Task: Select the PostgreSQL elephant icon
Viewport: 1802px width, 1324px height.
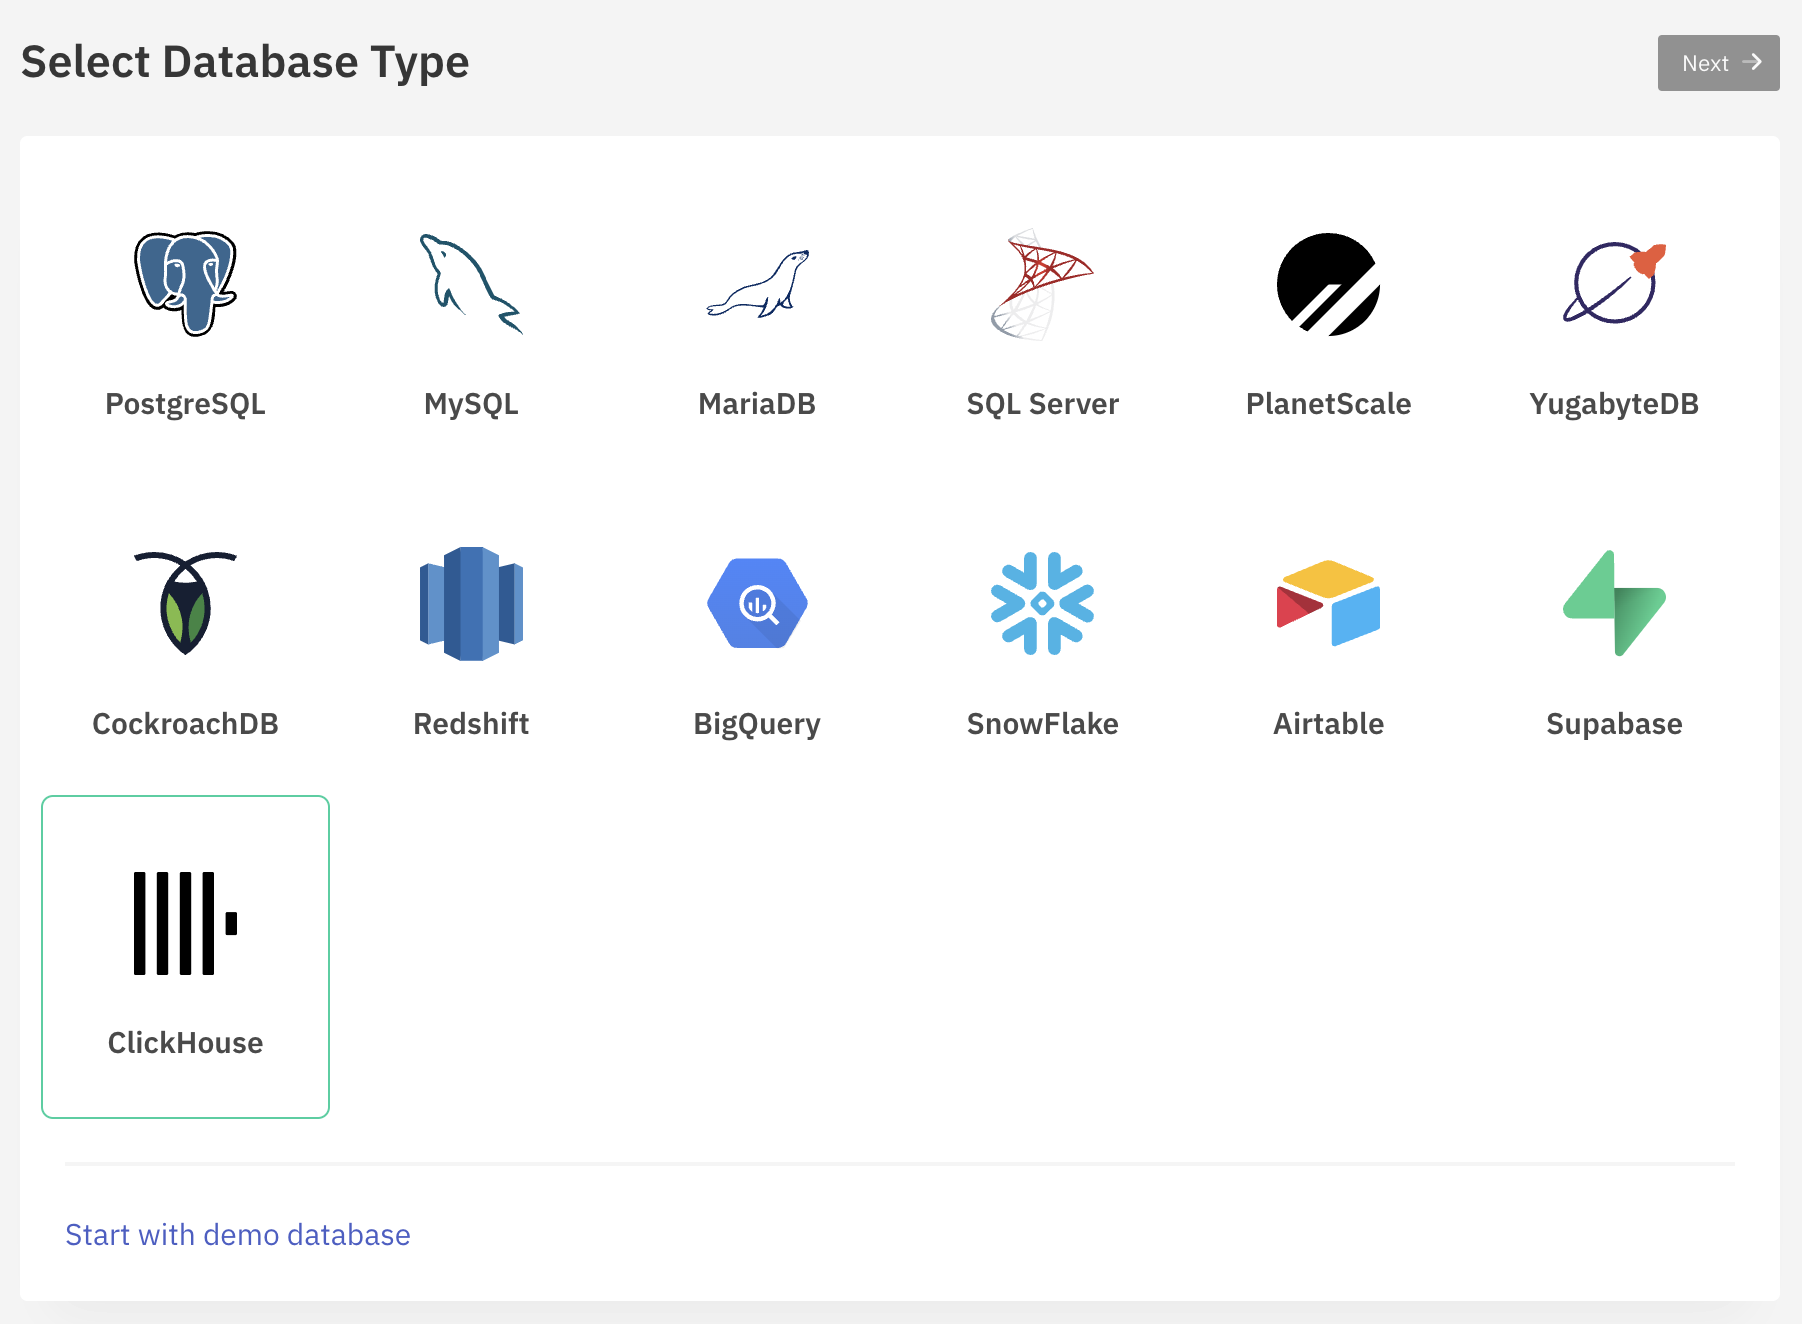Action: 186,284
